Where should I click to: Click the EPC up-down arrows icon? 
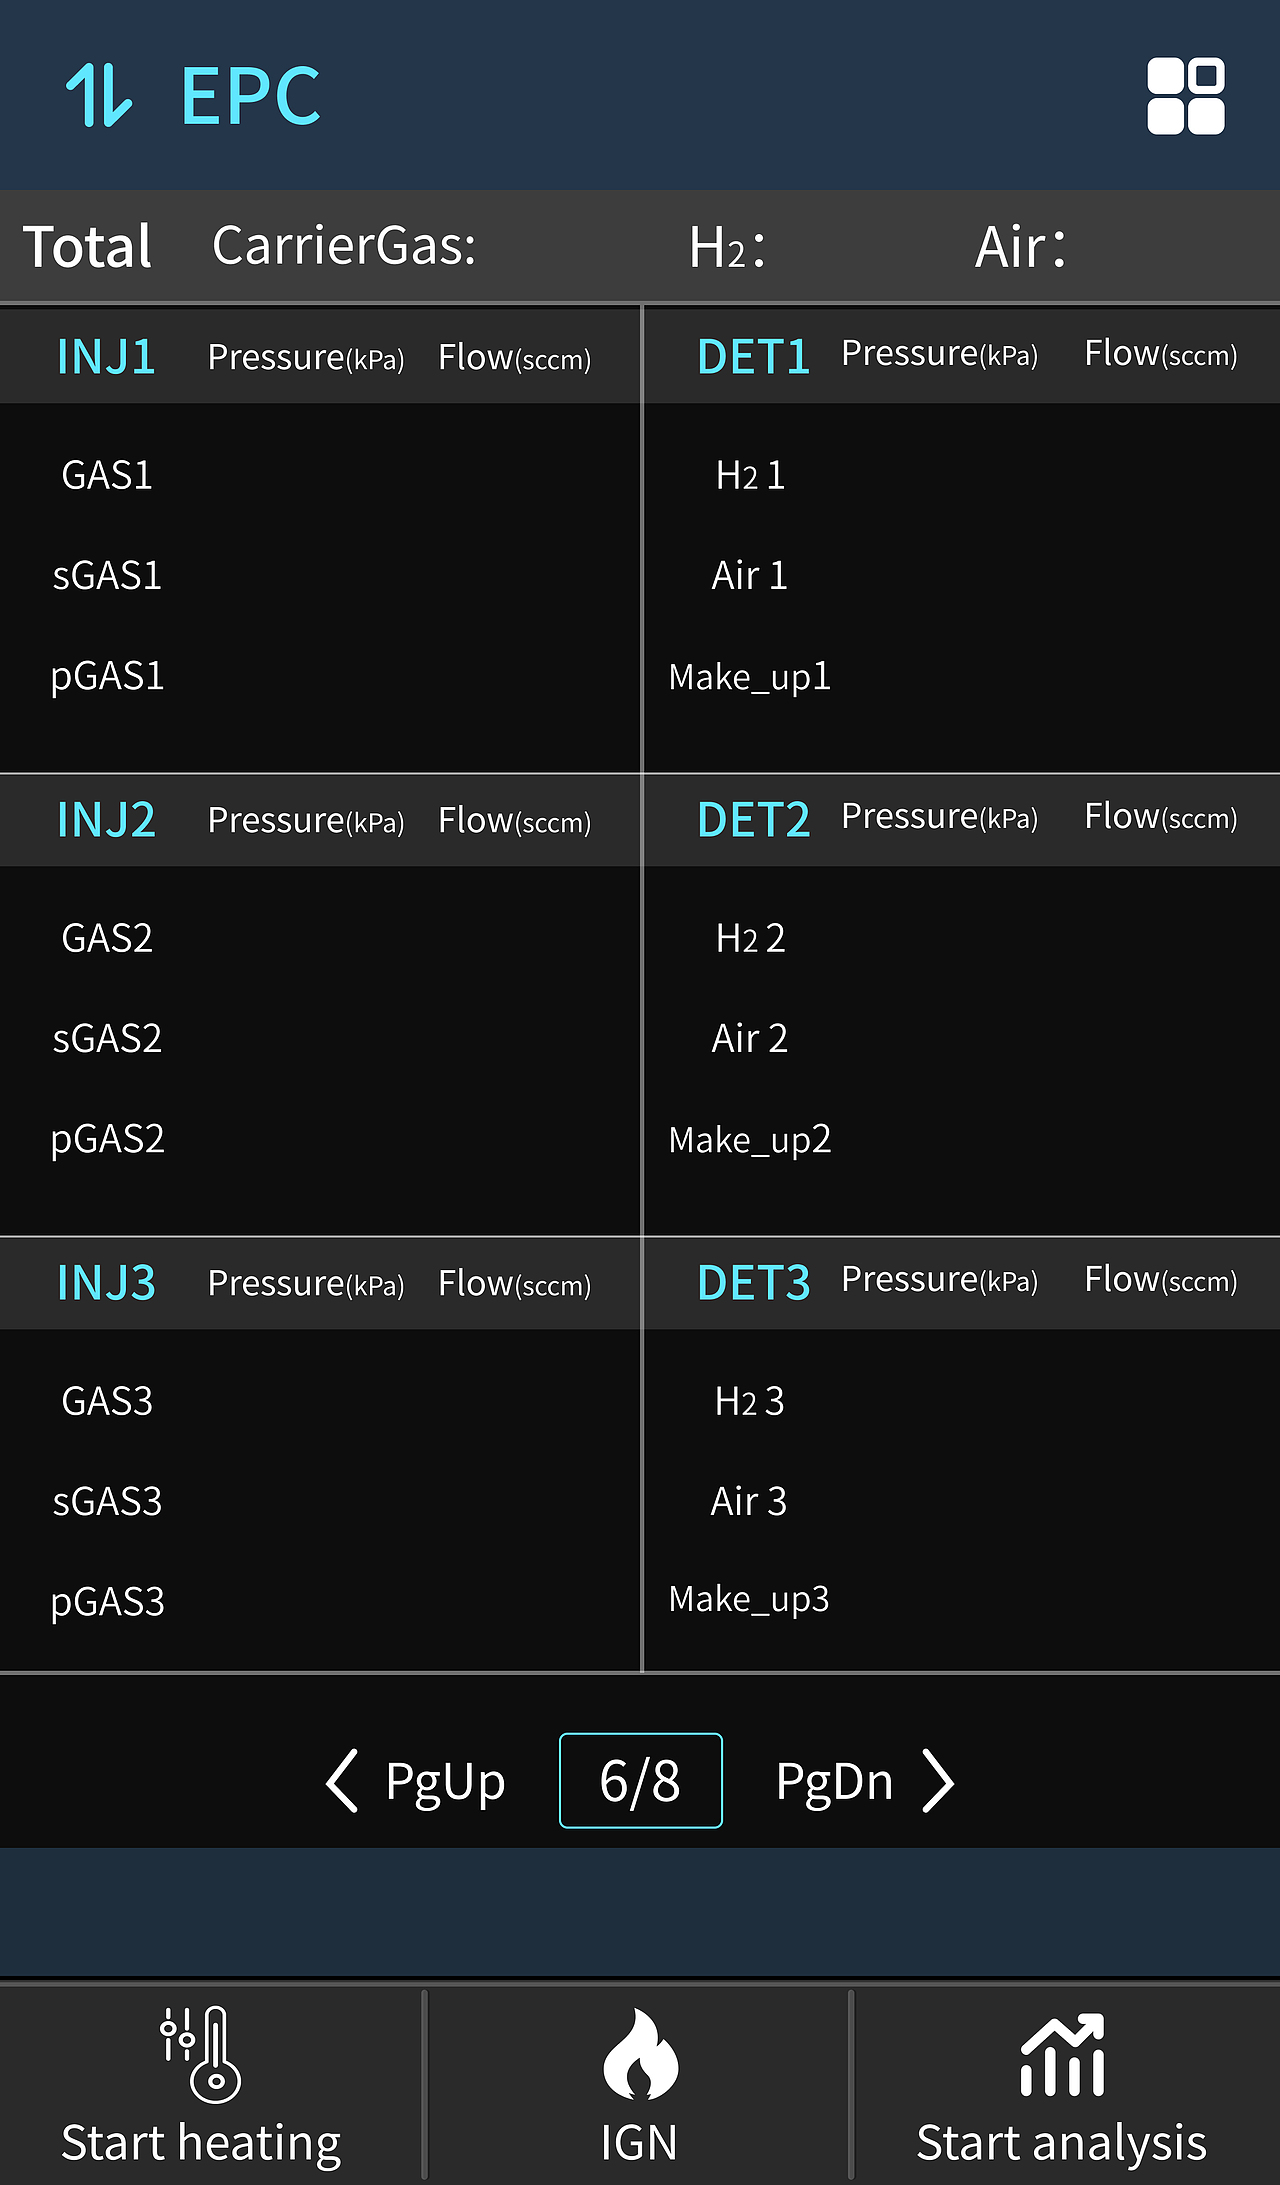pyautogui.click(x=98, y=96)
